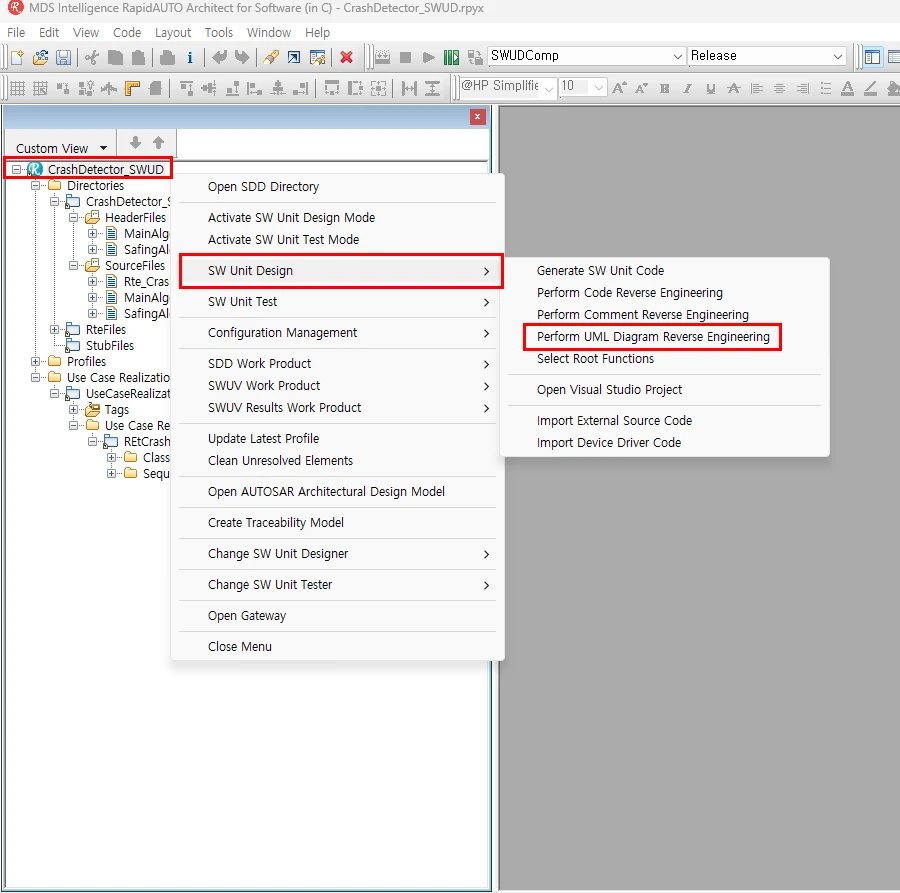Screen dimensions: 900x893
Task: Click the red X delete icon
Action: coord(346,57)
